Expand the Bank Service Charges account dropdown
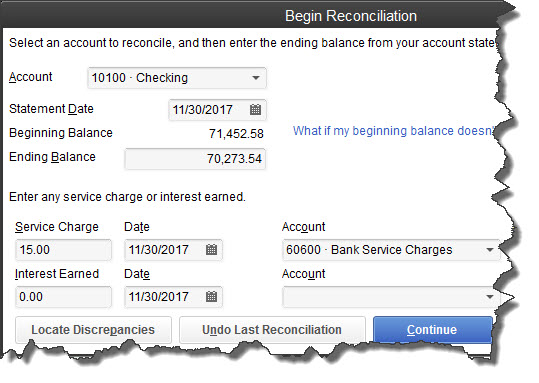 [490, 250]
